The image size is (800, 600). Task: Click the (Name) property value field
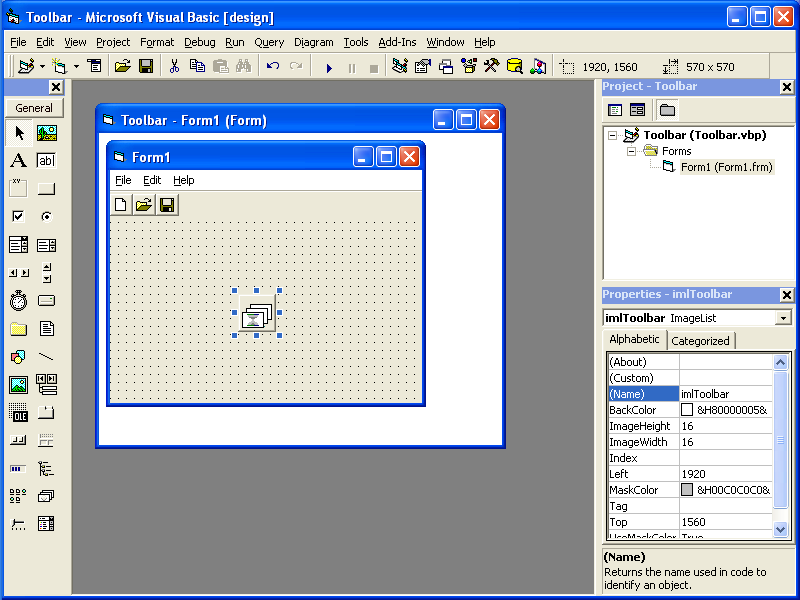tap(726, 394)
